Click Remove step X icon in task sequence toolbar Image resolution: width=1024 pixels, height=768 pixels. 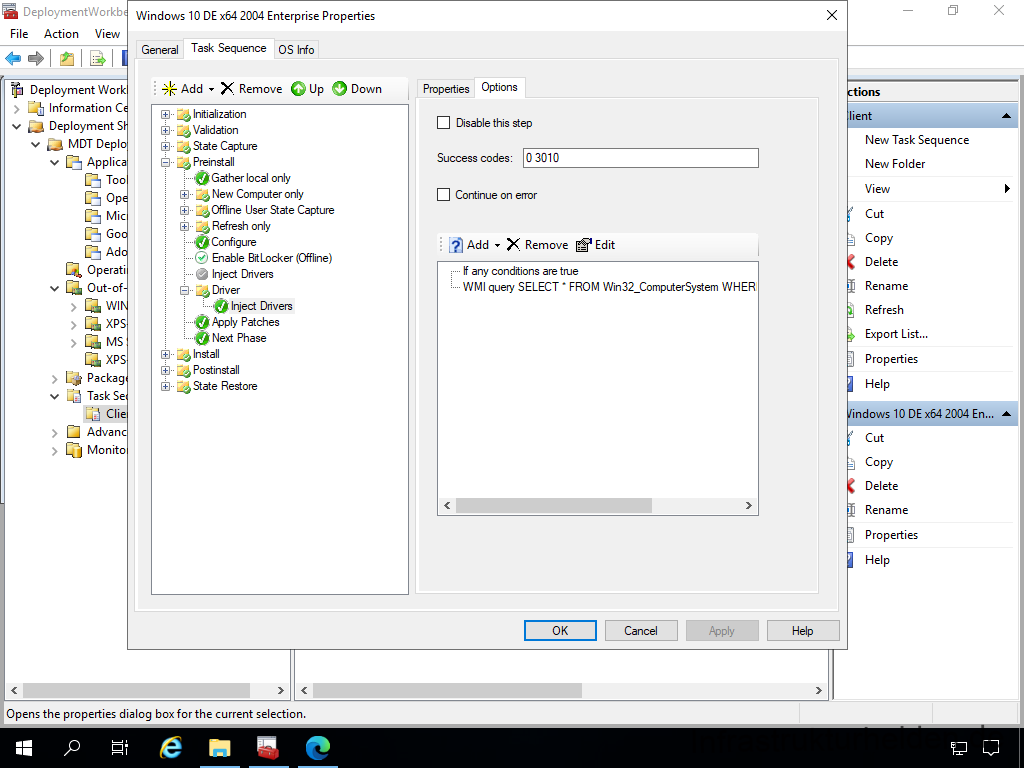227,89
